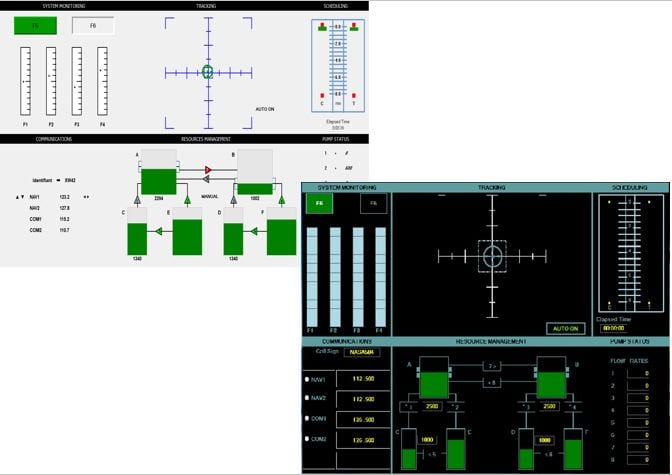The width and height of the screenshot is (672, 475).
Task: Click the green tracking reticle in white panel
Action: (207, 72)
